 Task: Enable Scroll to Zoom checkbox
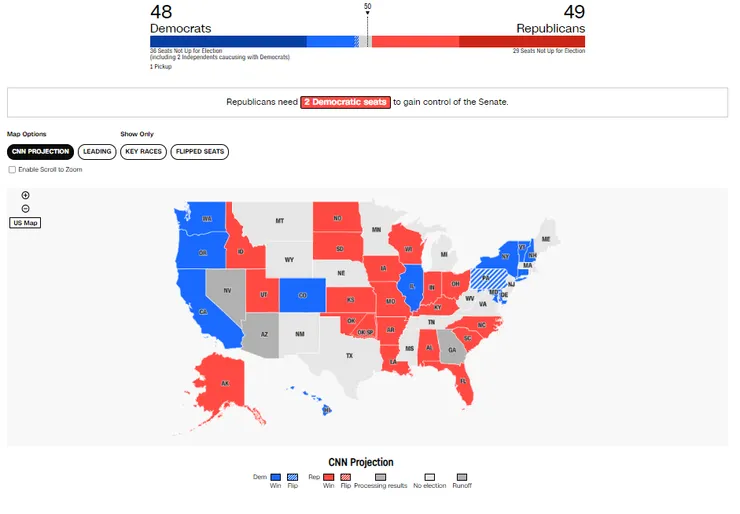pos(12,170)
